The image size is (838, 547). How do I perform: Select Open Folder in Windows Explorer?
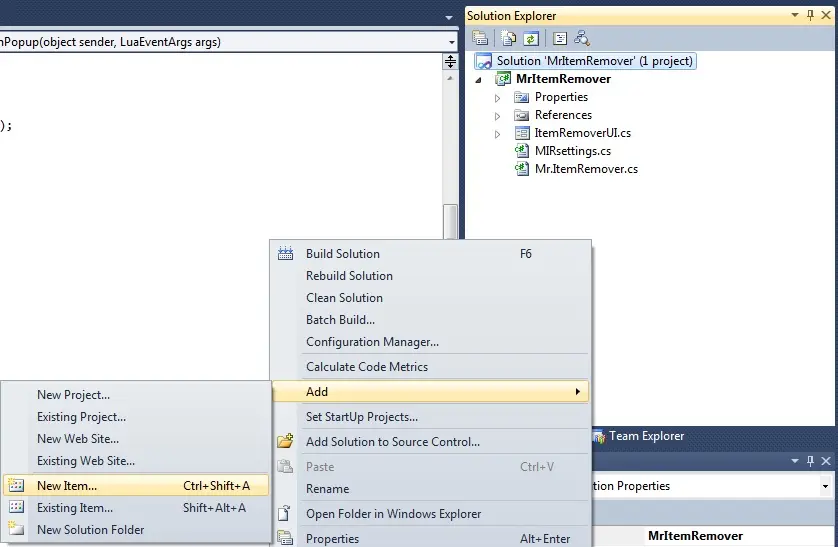click(x=431, y=514)
